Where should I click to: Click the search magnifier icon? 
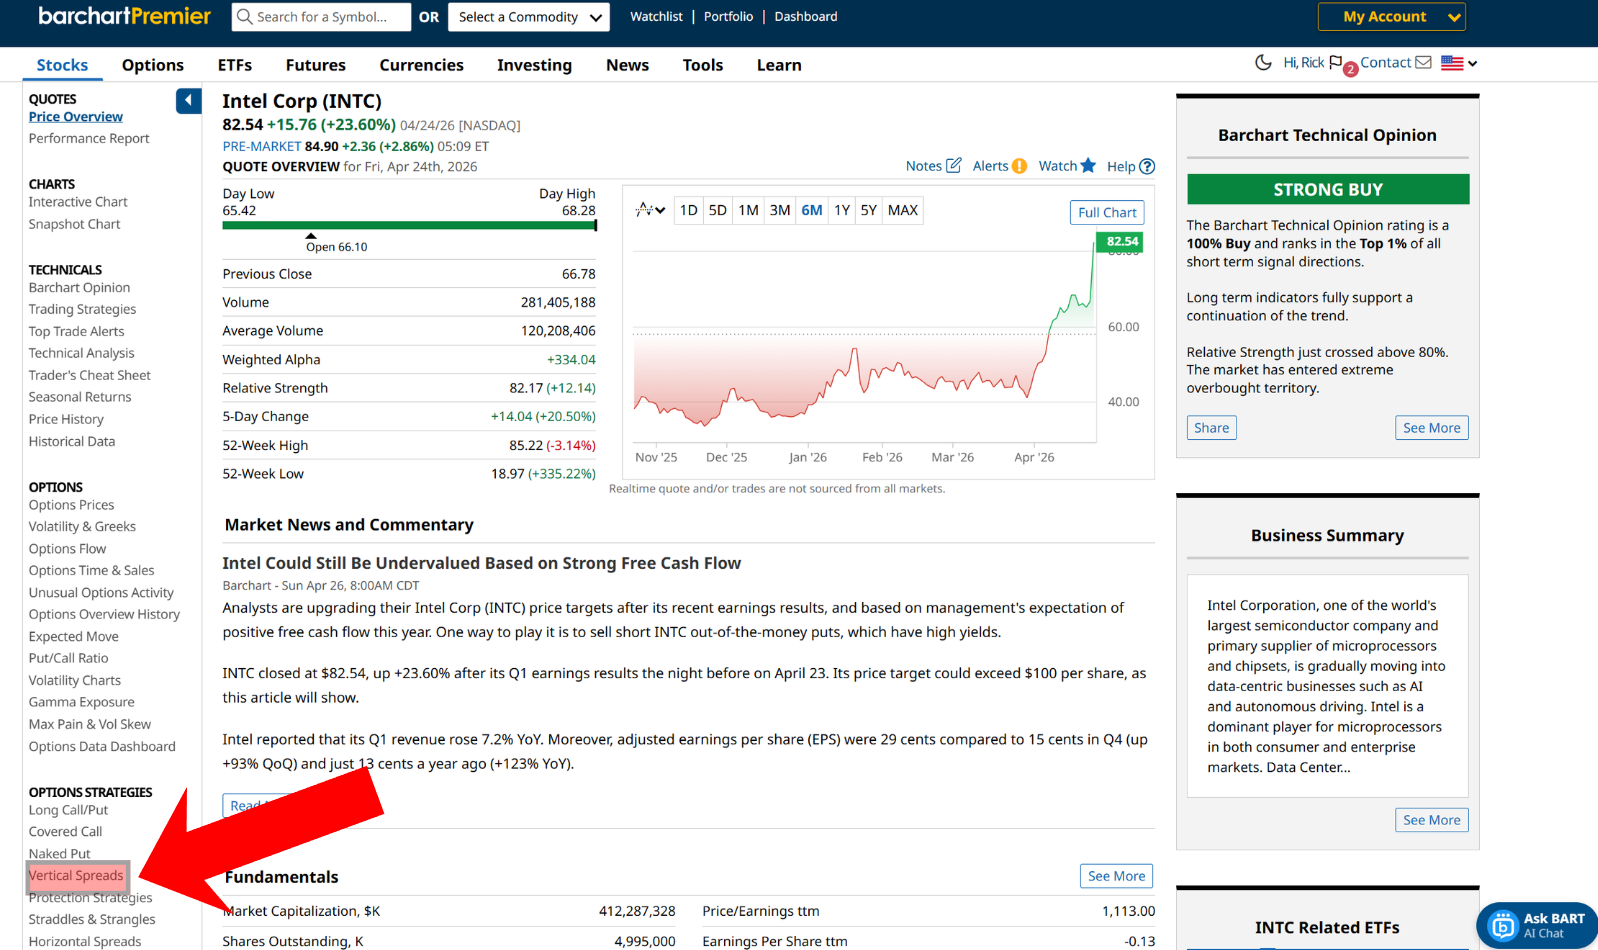(244, 17)
